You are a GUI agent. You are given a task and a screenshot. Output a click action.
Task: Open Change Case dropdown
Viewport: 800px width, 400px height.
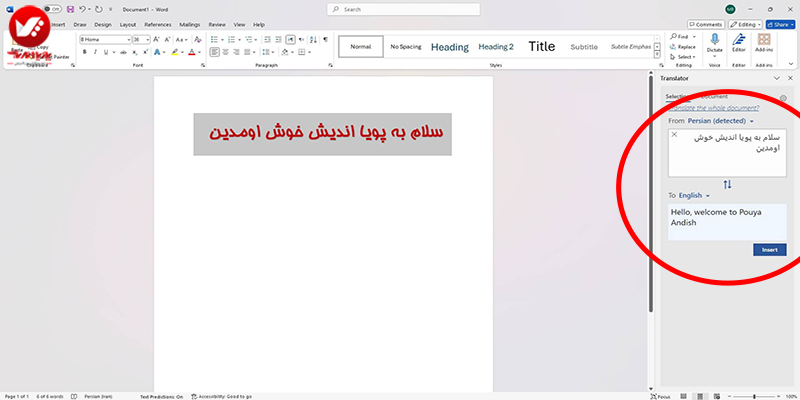(181, 39)
